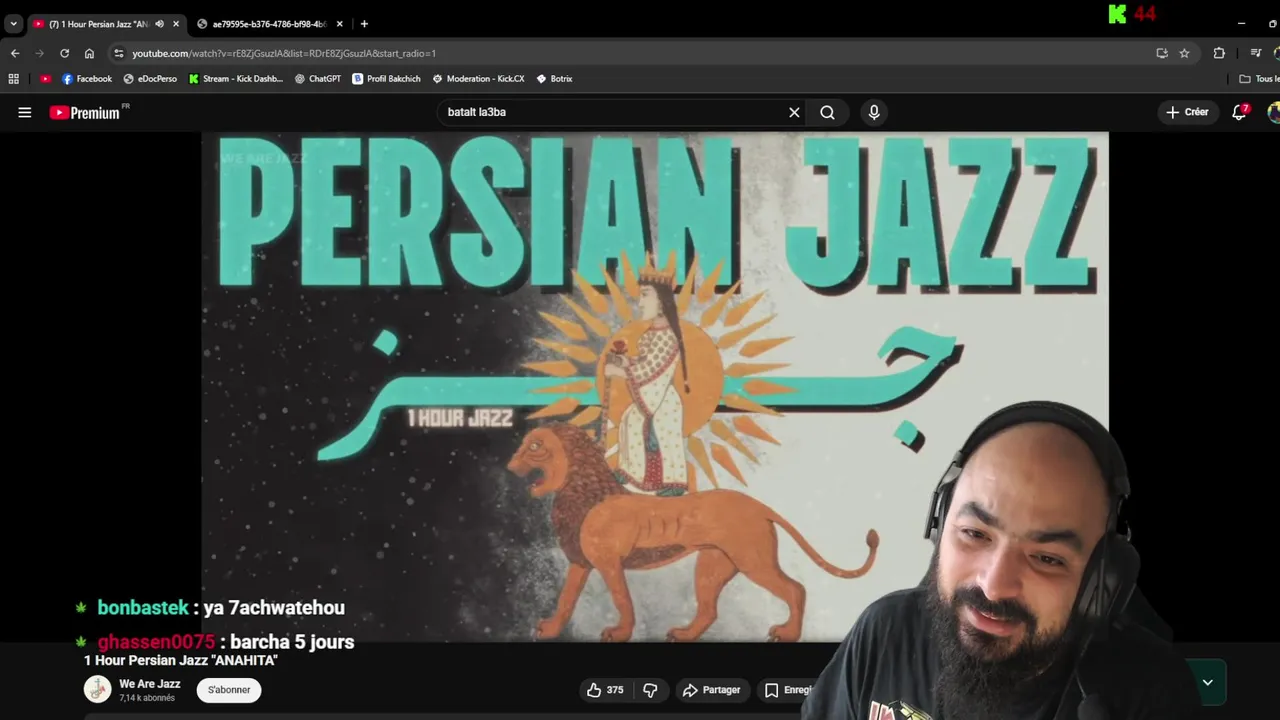Viewport: 1280px width, 720px height.
Task: Close the Persian Jazz tab
Action: 176,24
